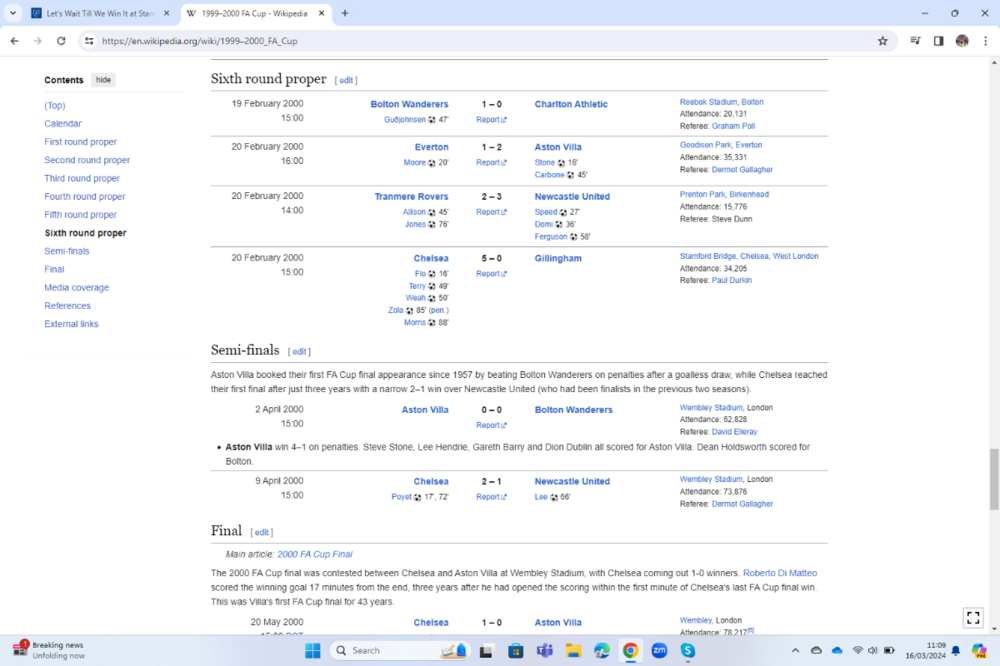
Task: Go to Third round proper section
Action: [x=82, y=178]
